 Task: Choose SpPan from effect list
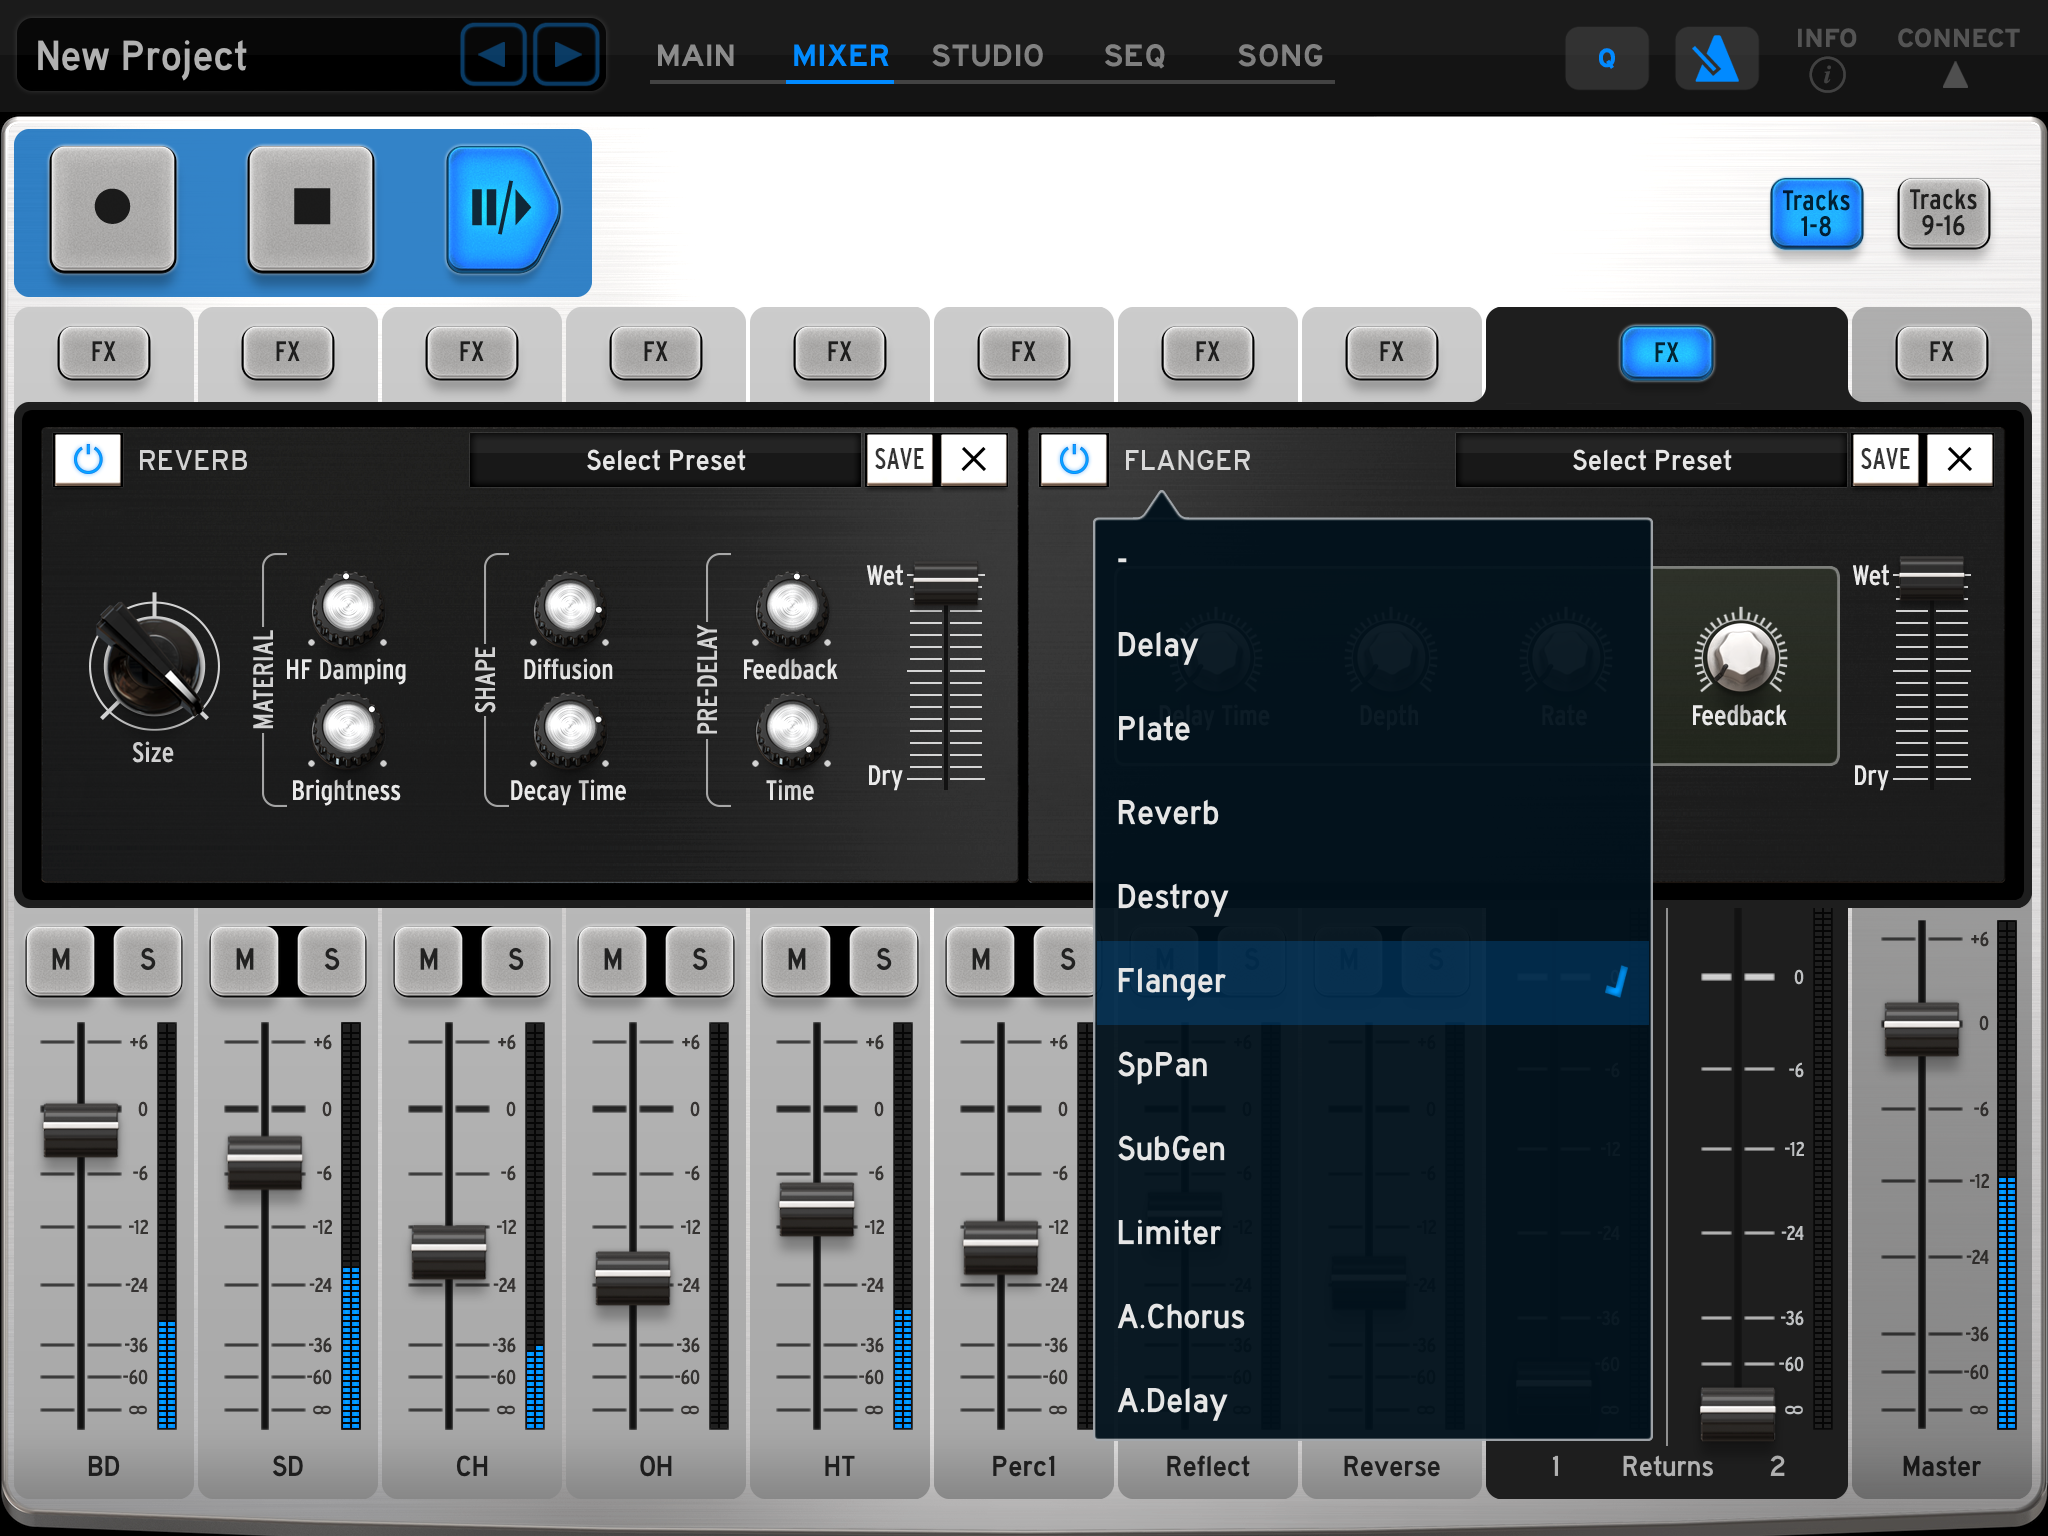tap(1372, 1065)
